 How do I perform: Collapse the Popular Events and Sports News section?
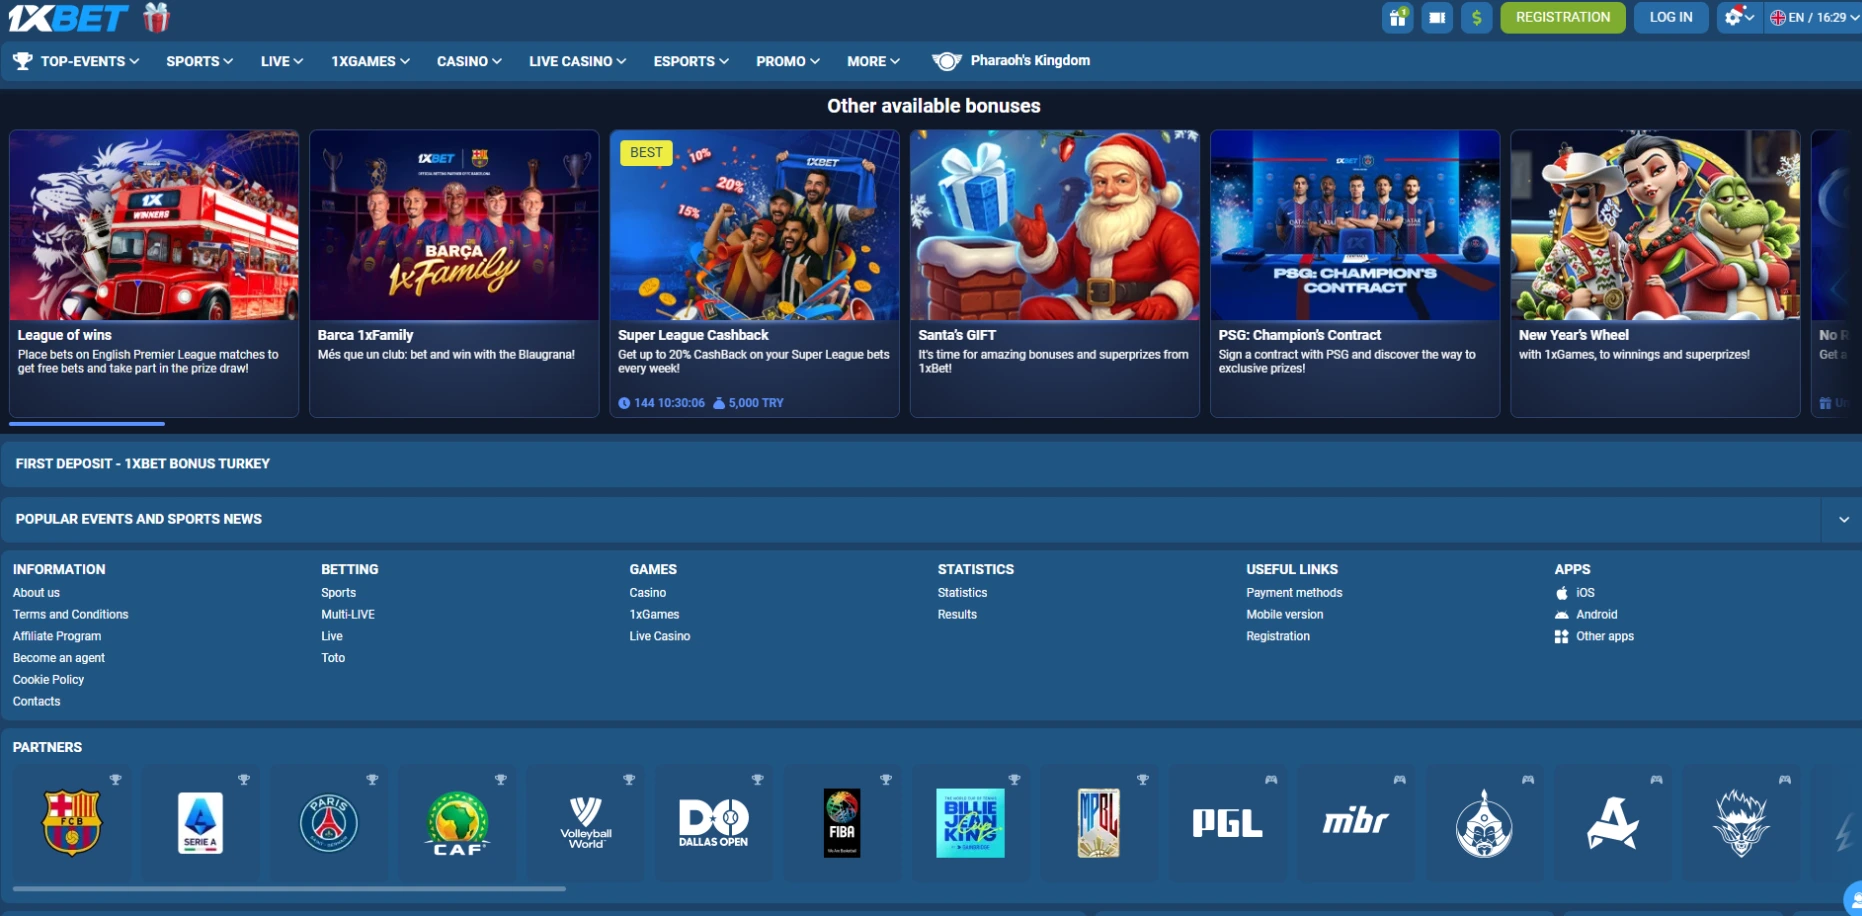tap(1843, 519)
